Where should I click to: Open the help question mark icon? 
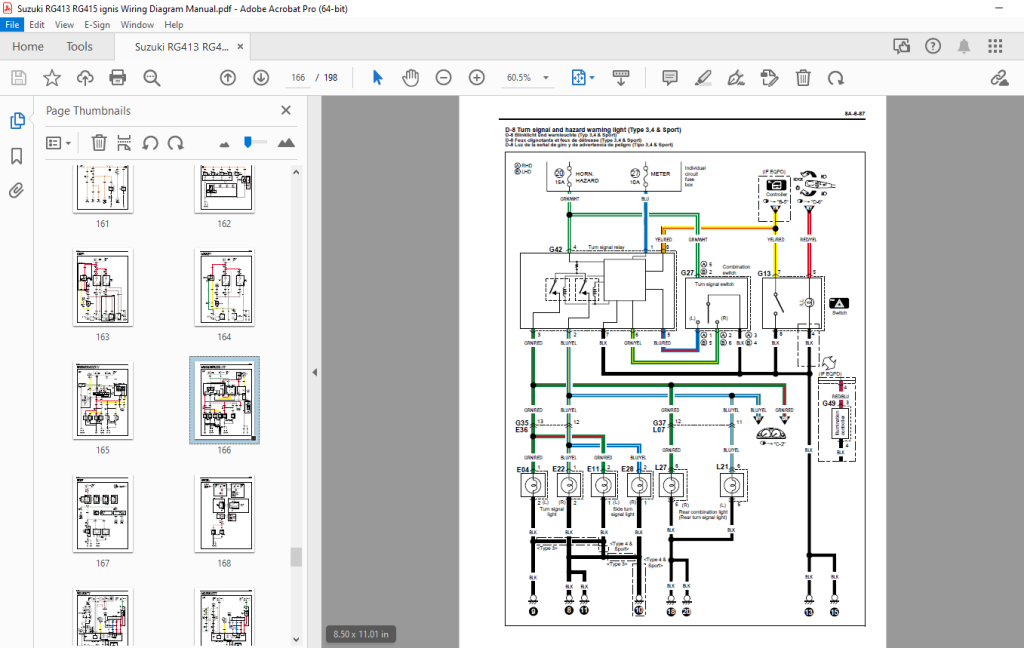(x=933, y=46)
